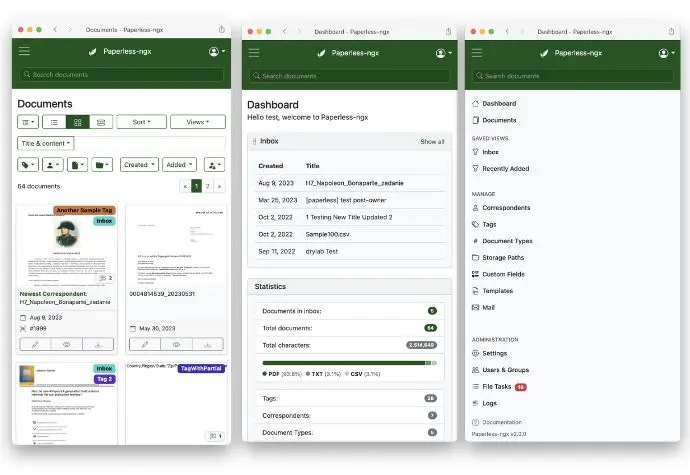690x475 pixels.
Task: Open Inbox saved view in sidebar
Action: [485, 152]
